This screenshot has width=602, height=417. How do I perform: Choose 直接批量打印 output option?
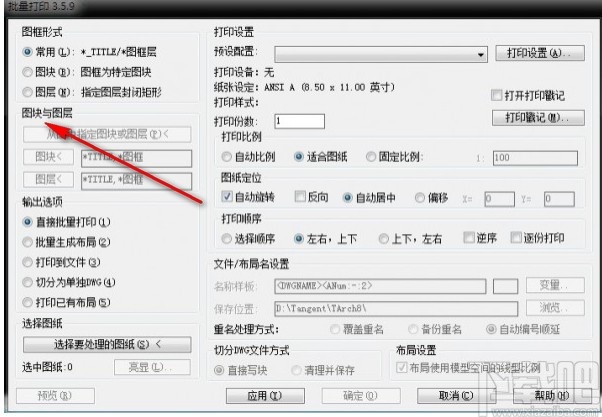point(27,222)
